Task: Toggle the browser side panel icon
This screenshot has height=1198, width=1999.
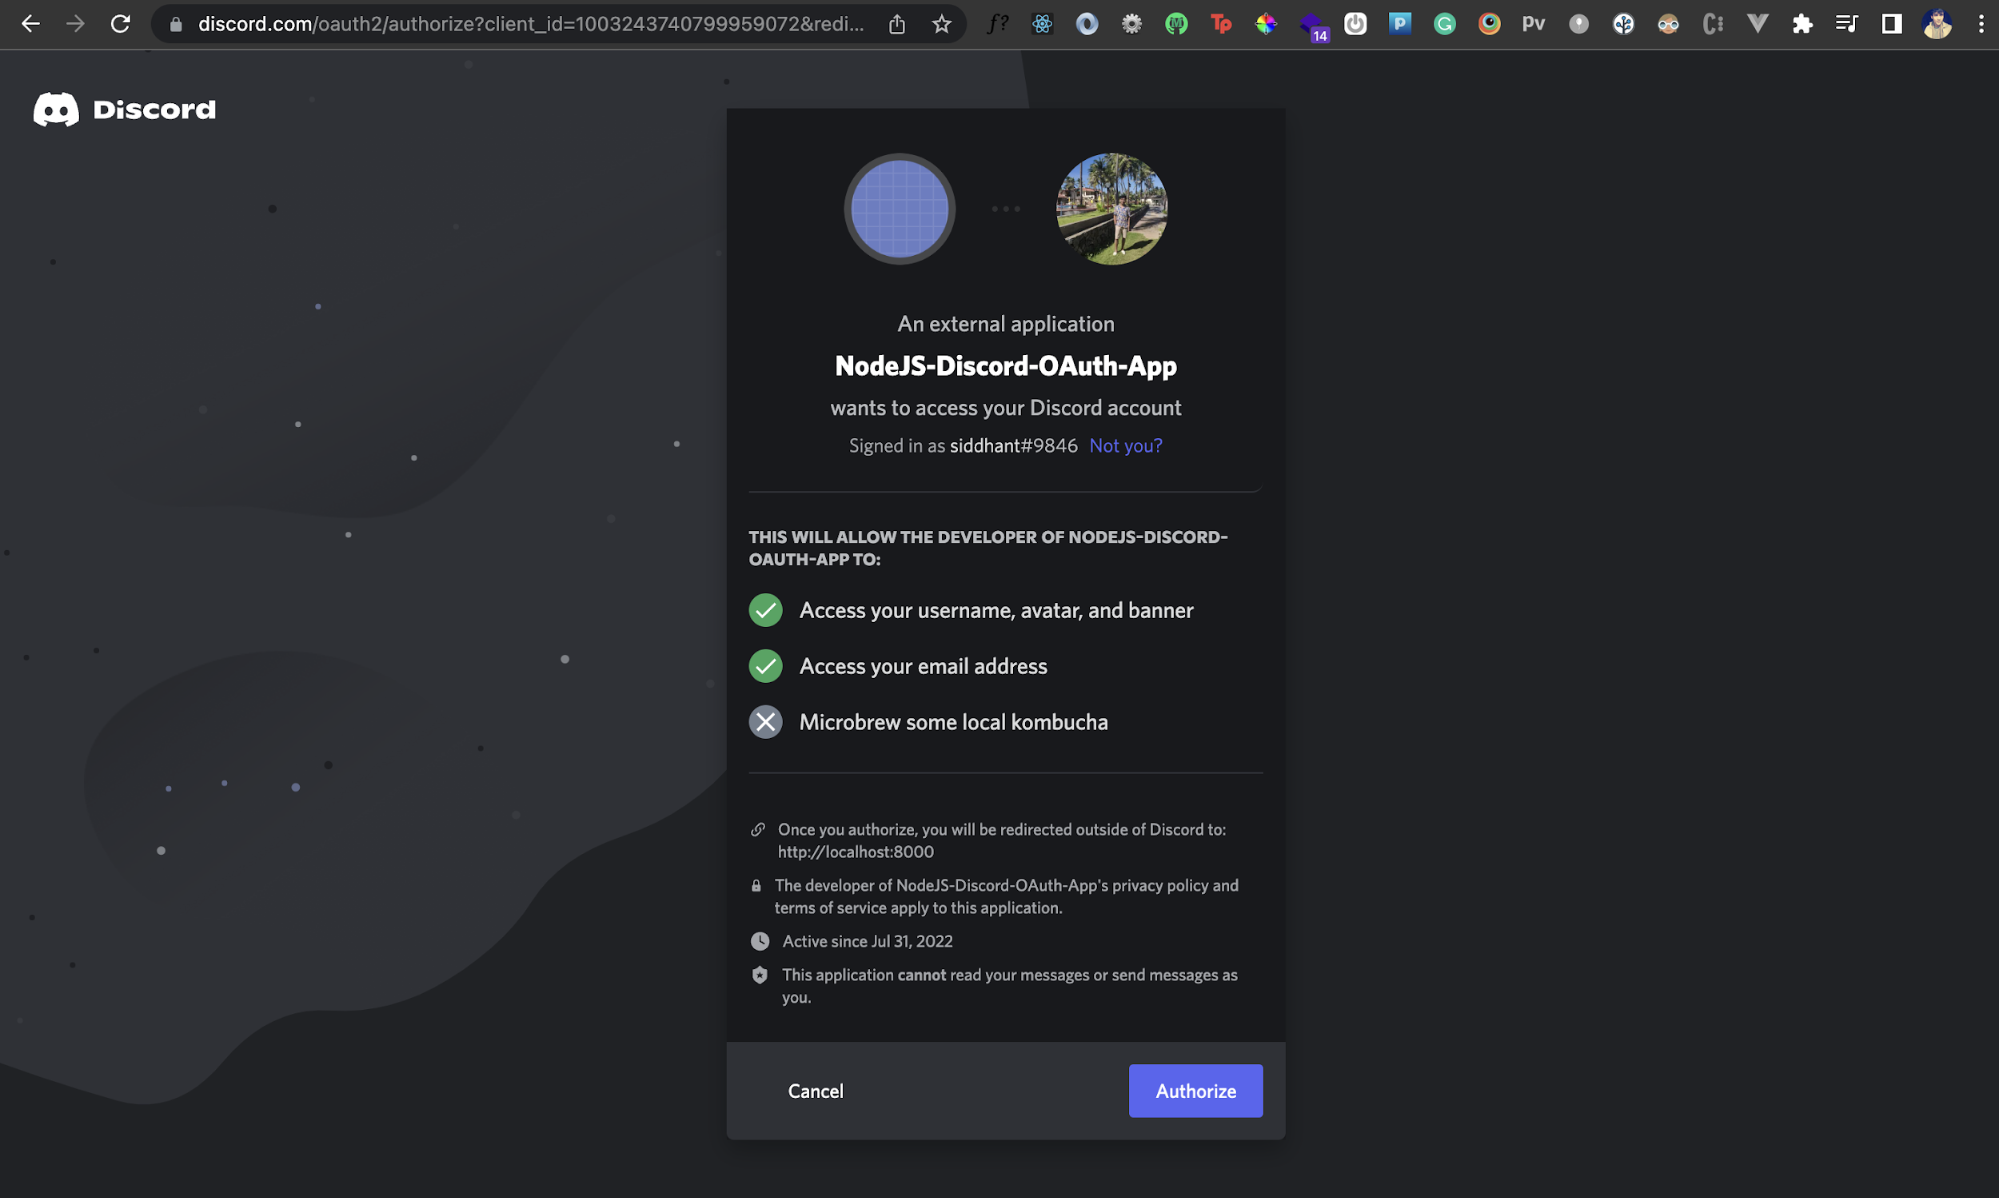Action: (1891, 24)
